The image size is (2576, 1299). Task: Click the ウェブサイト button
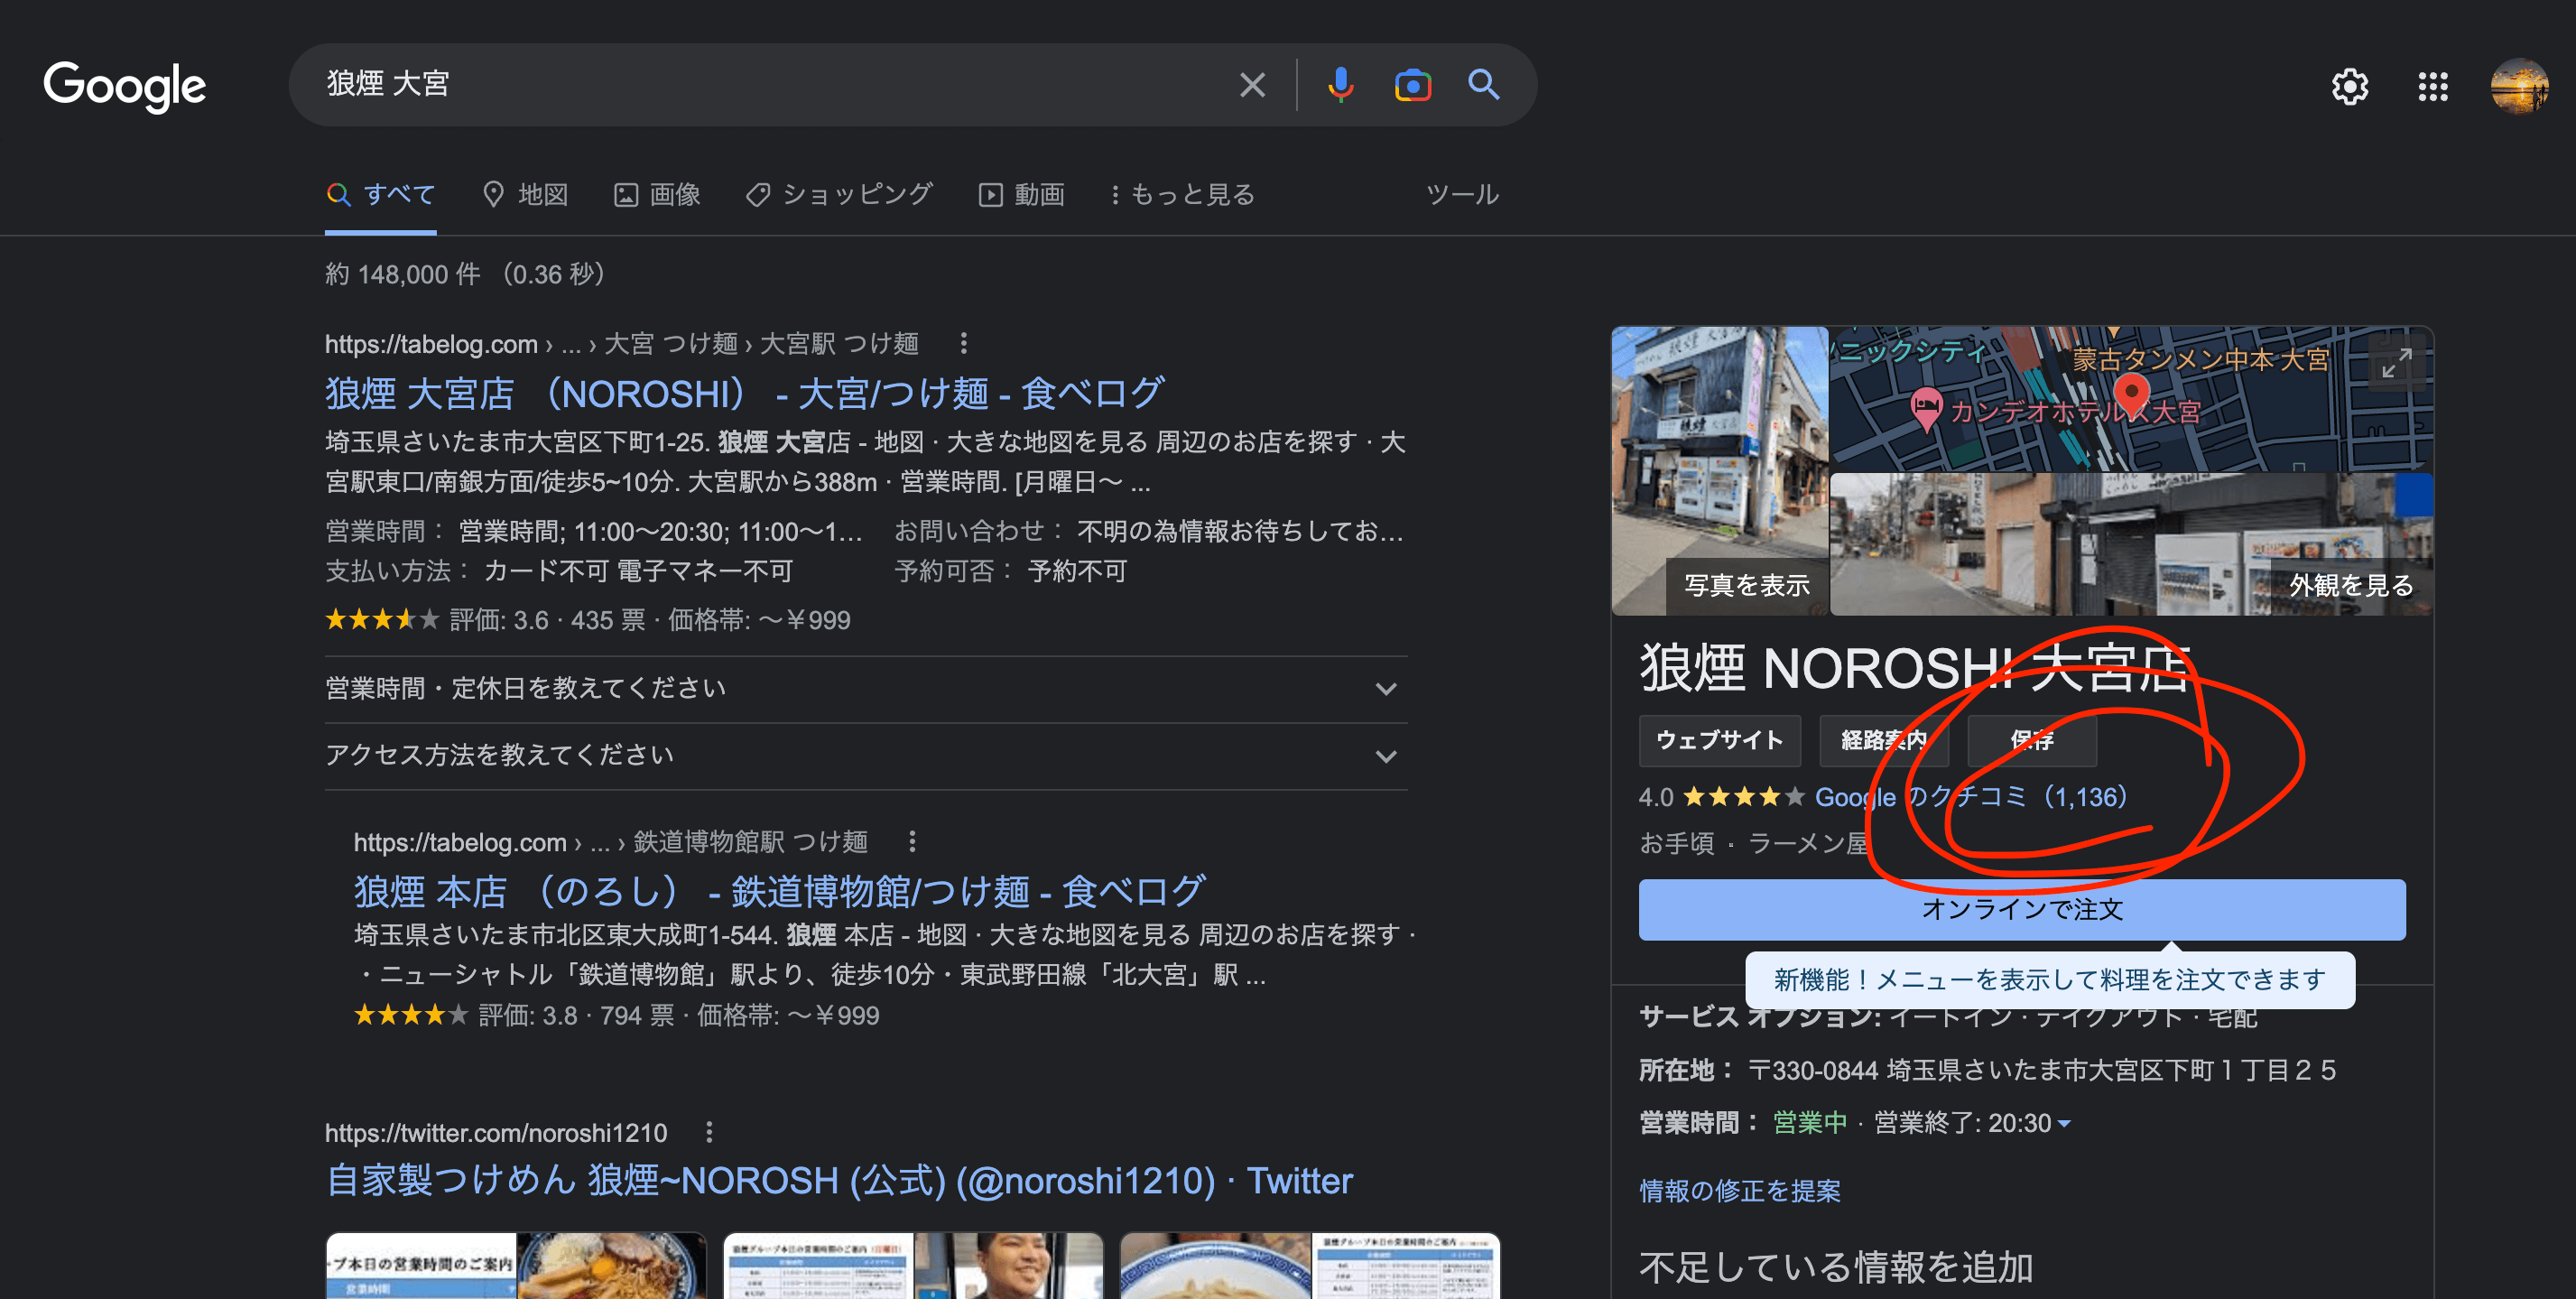coord(1719,740)
